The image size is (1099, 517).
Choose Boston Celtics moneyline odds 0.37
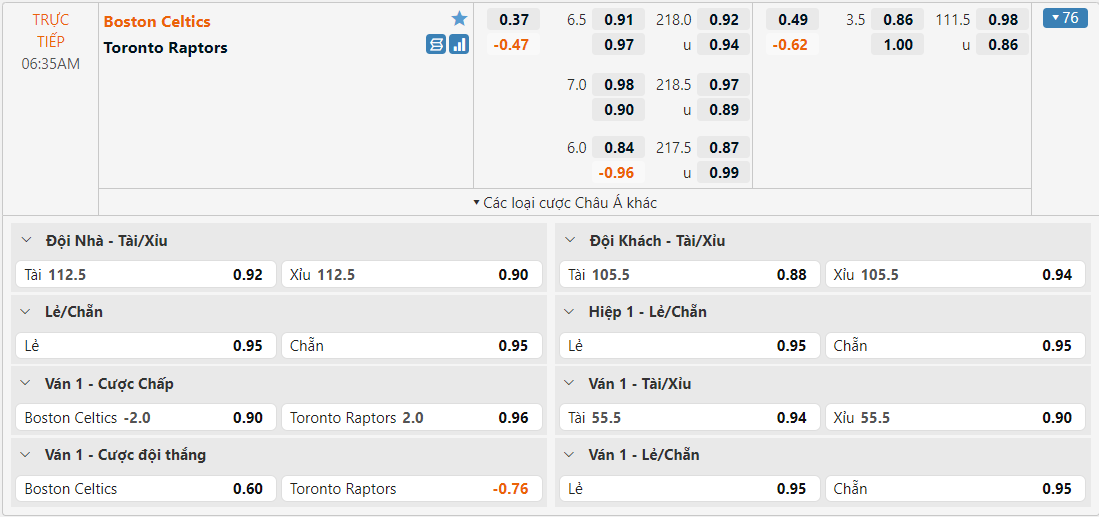(x=514, y=19)
